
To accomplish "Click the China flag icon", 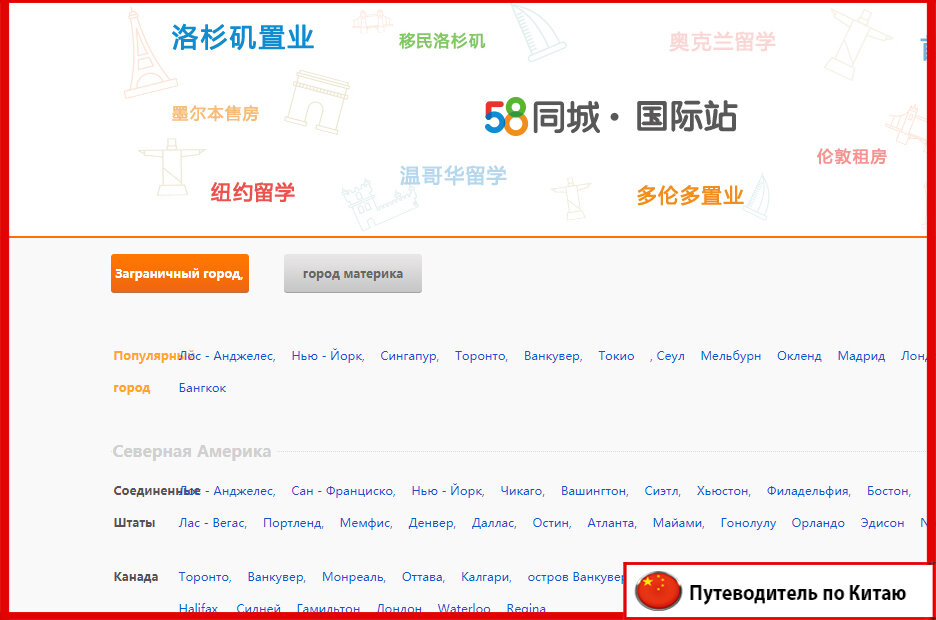I will coord(658,591).
